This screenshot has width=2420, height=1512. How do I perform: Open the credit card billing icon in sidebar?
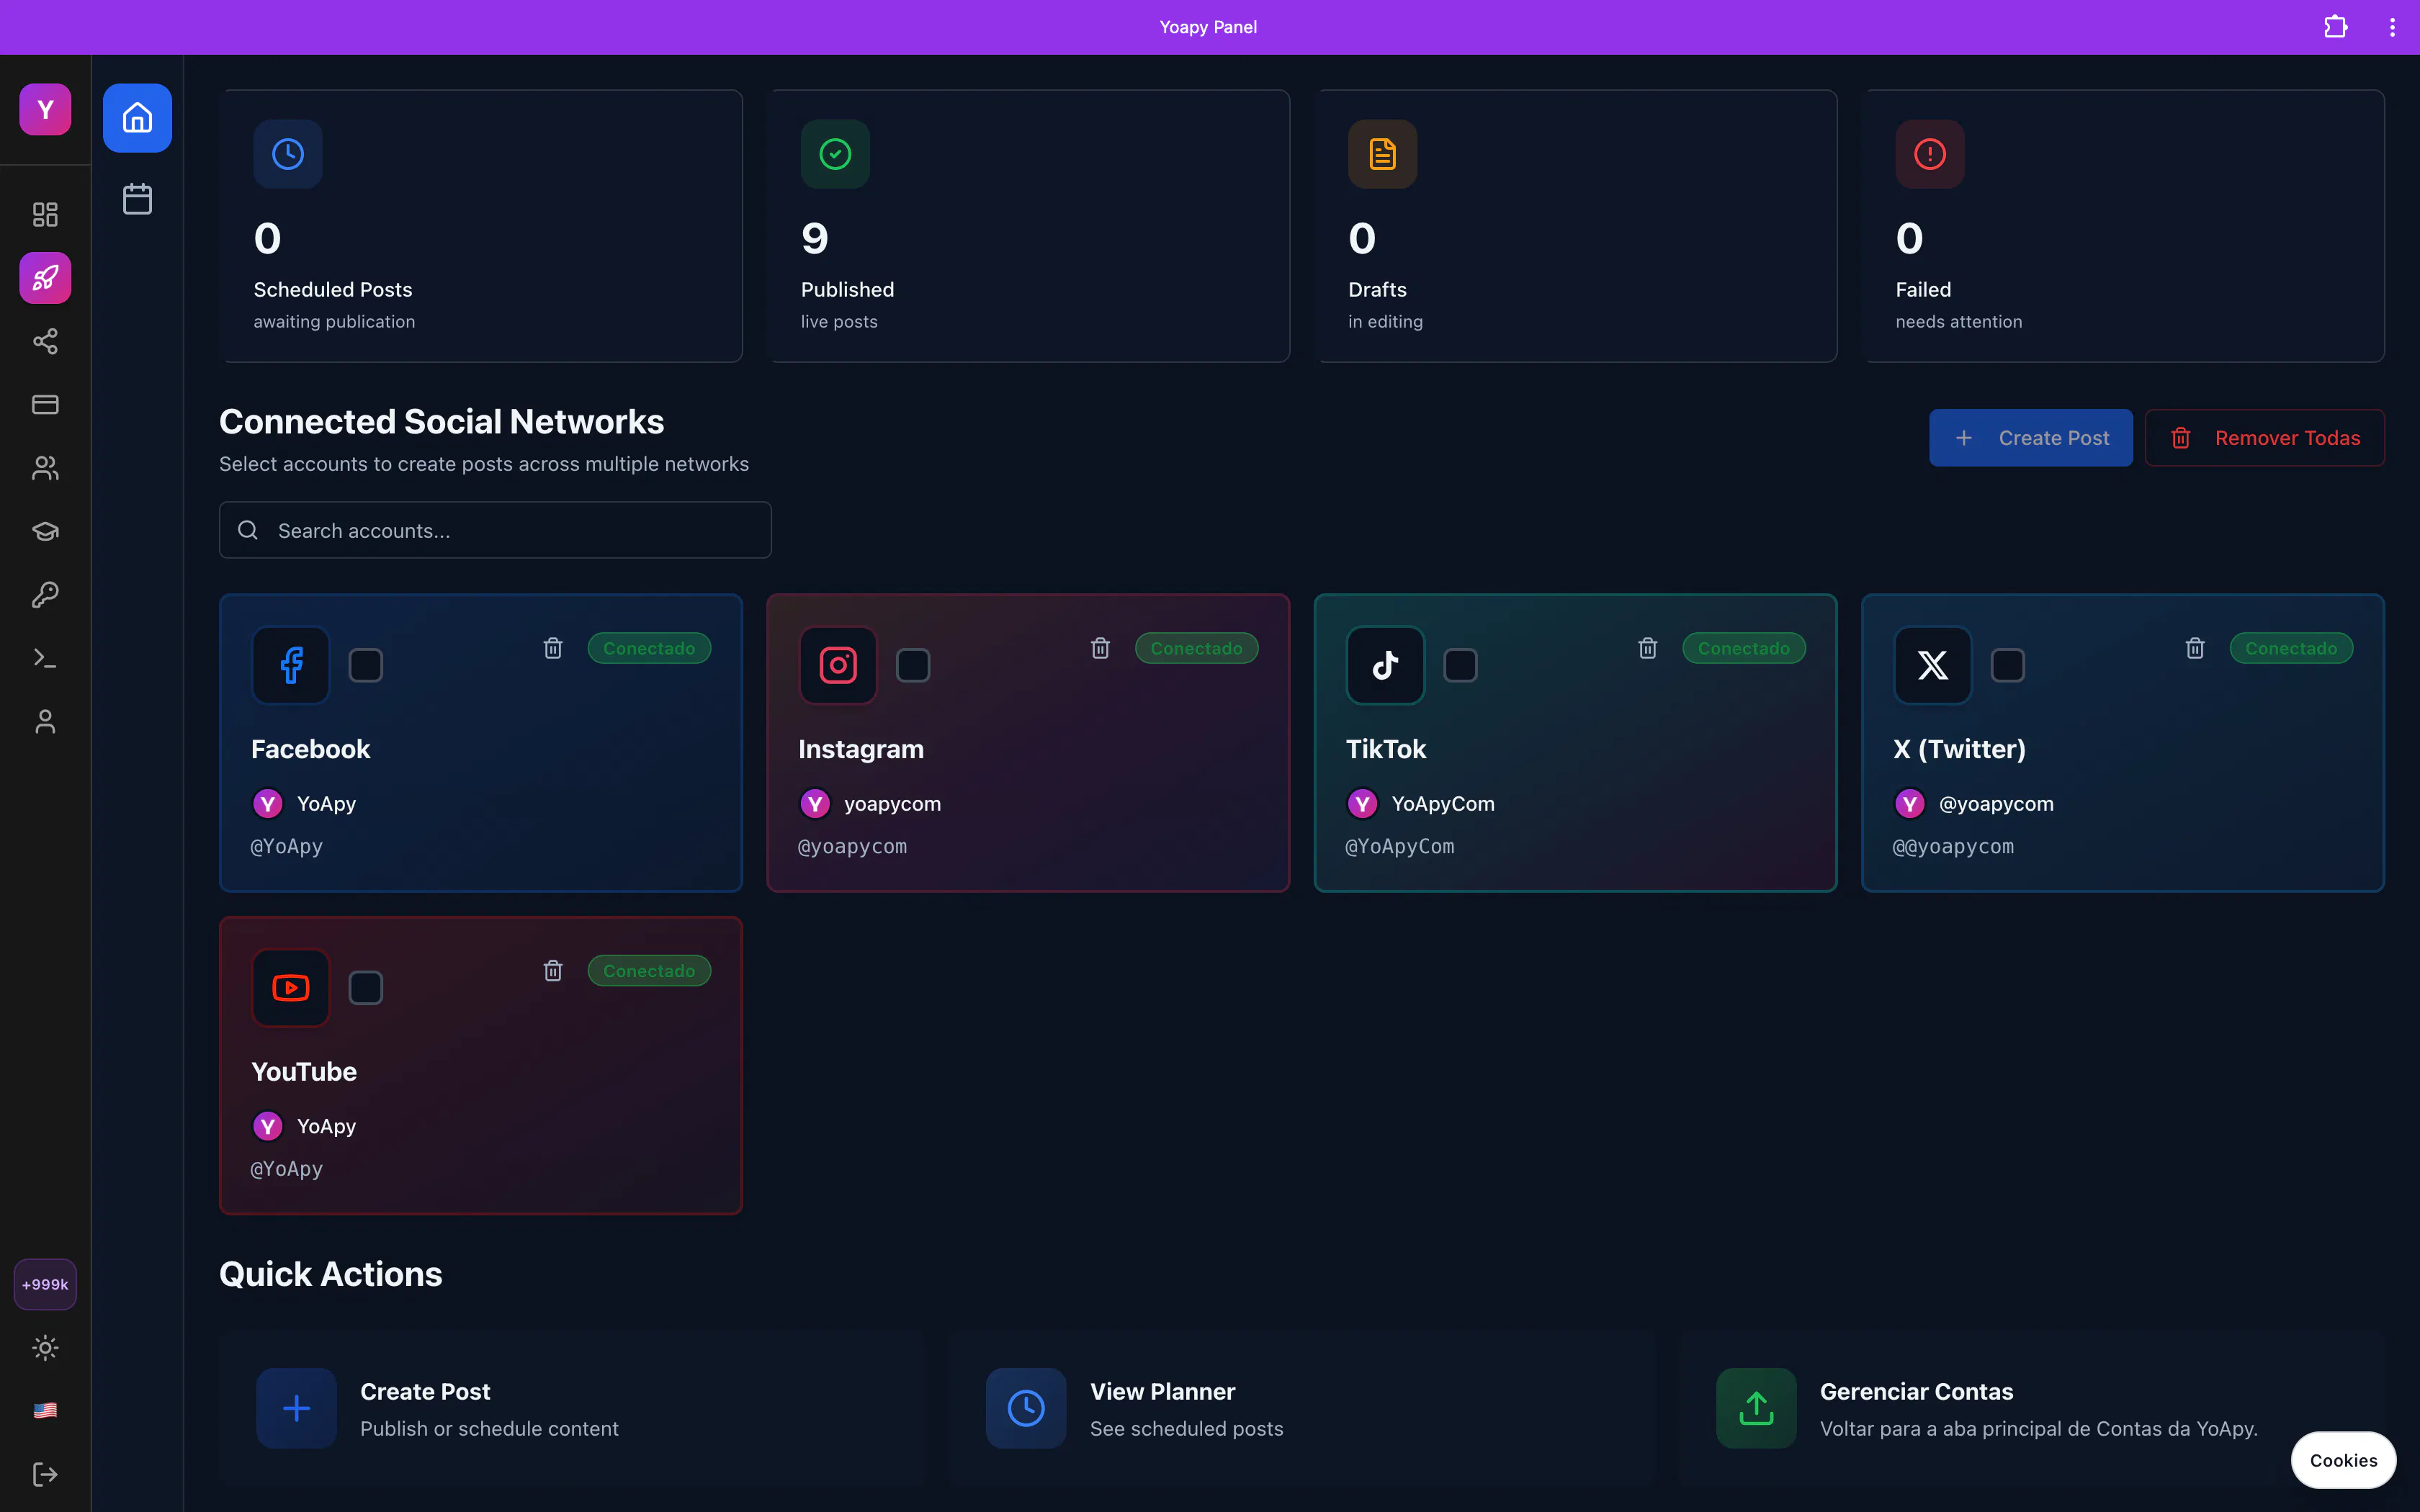(x=45, y=404)
